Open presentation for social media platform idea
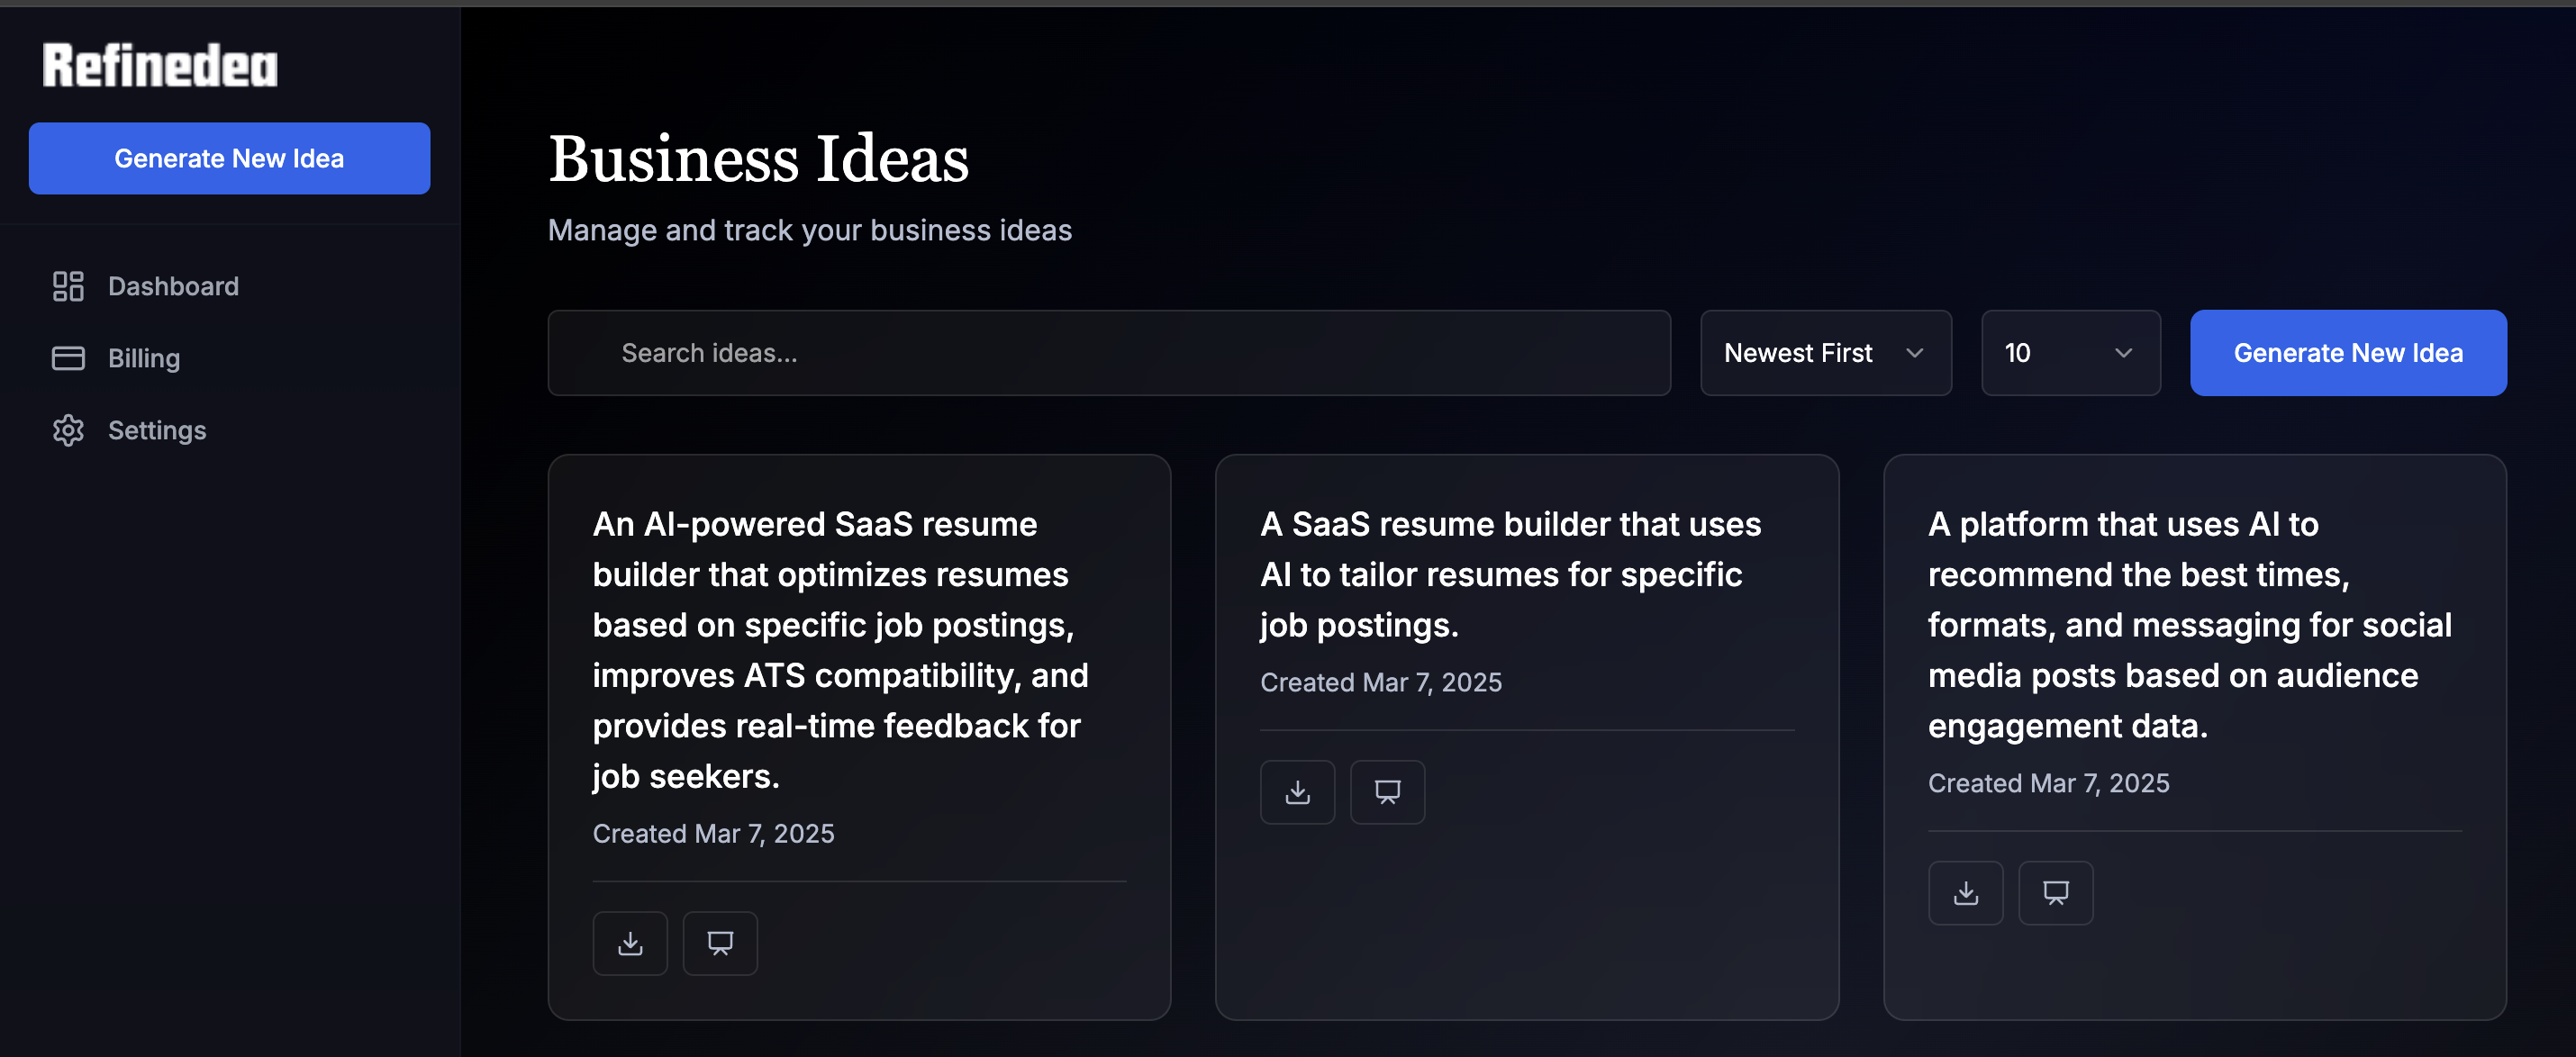Image resolution: width=2576 pixels, height=1057 pixels. (x=2055, y=893)
